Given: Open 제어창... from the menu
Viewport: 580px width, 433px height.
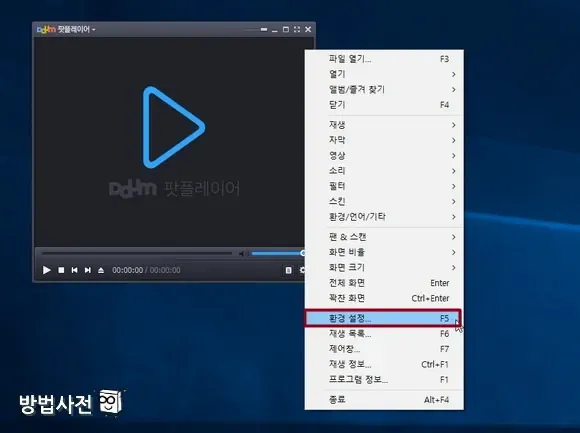Looking at the screenshot, I should pos(384,349).
